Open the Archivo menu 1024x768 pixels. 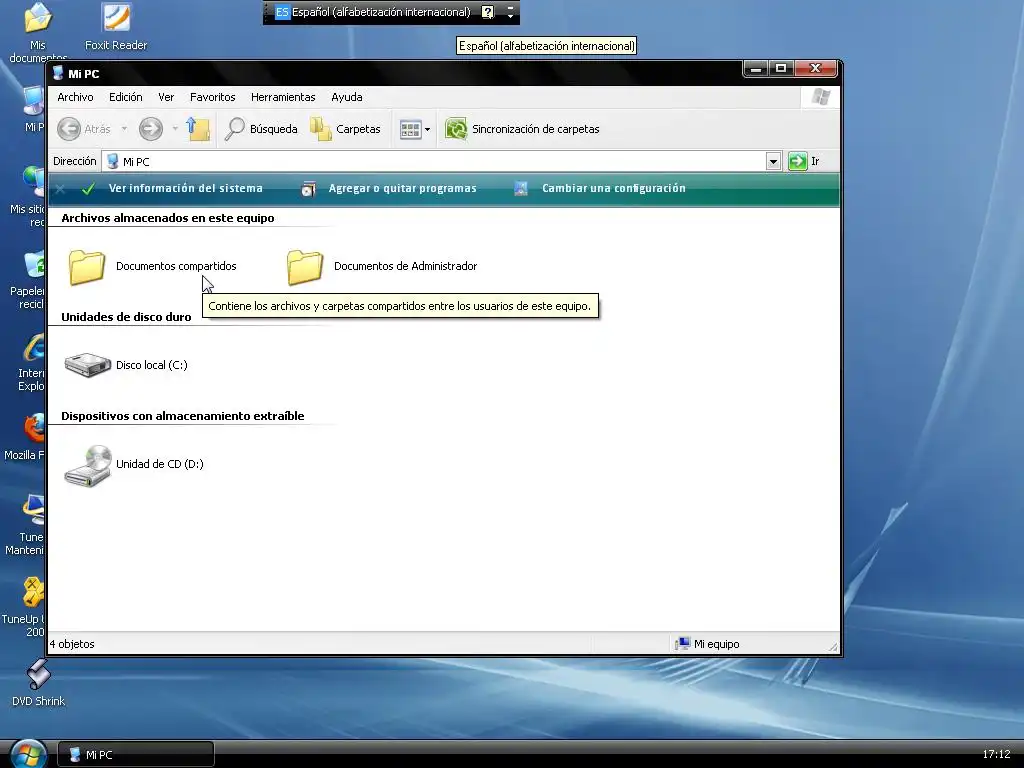point(75,97)
